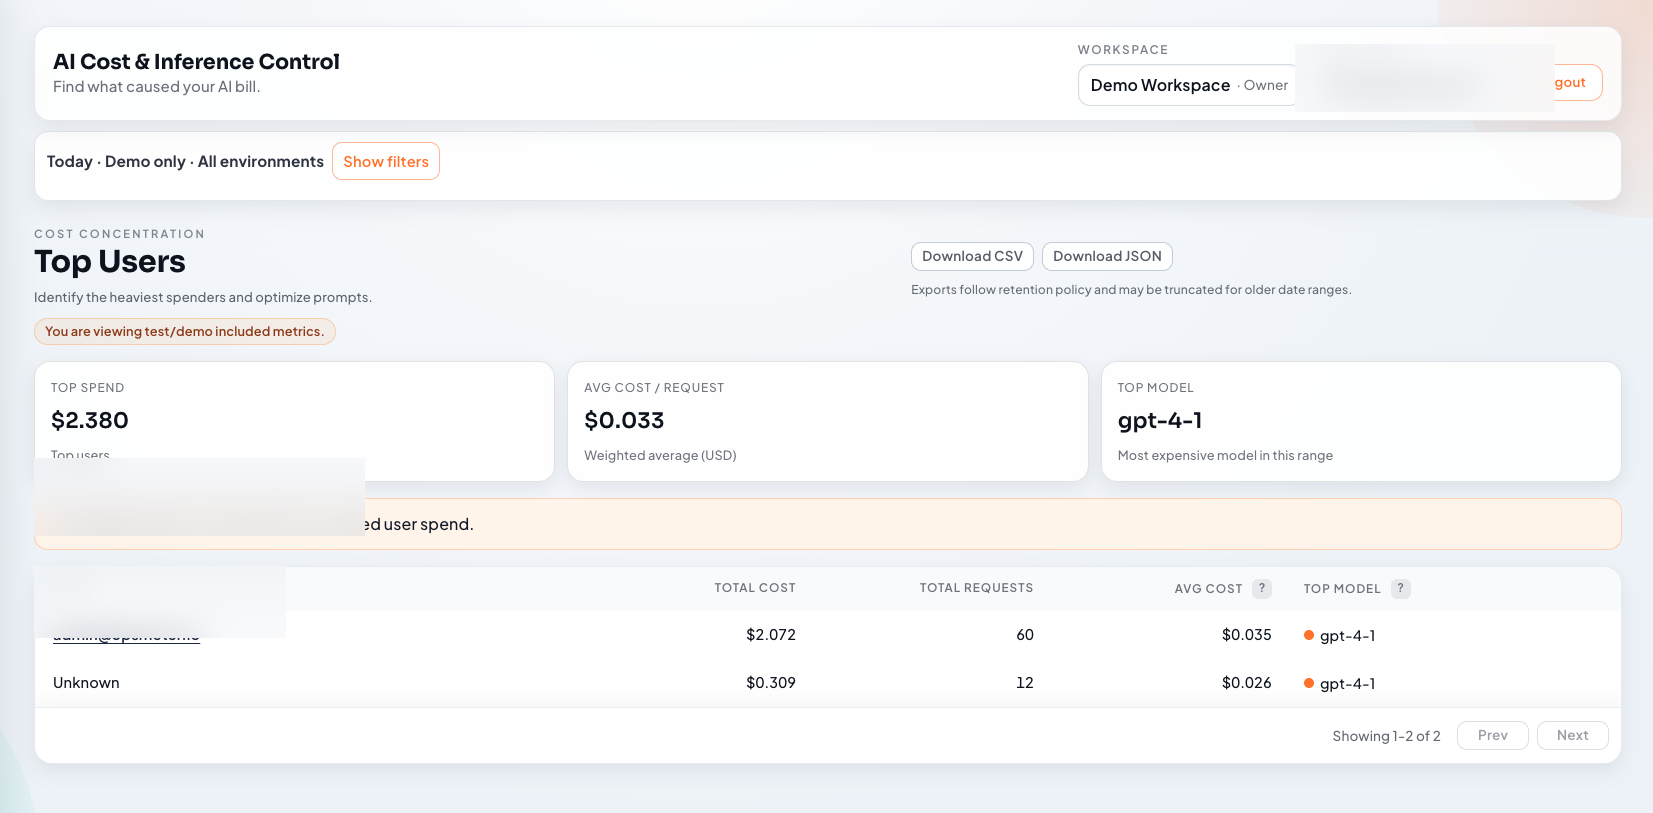Click the orange dot in the Unknown row
Screen dimensions: 1653x813
[x=1309, y=683]
